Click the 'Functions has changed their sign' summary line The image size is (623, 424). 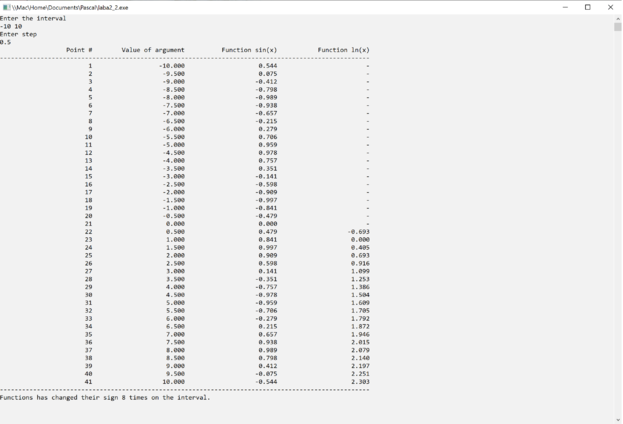pyautogui.click(x=105, y=397)
